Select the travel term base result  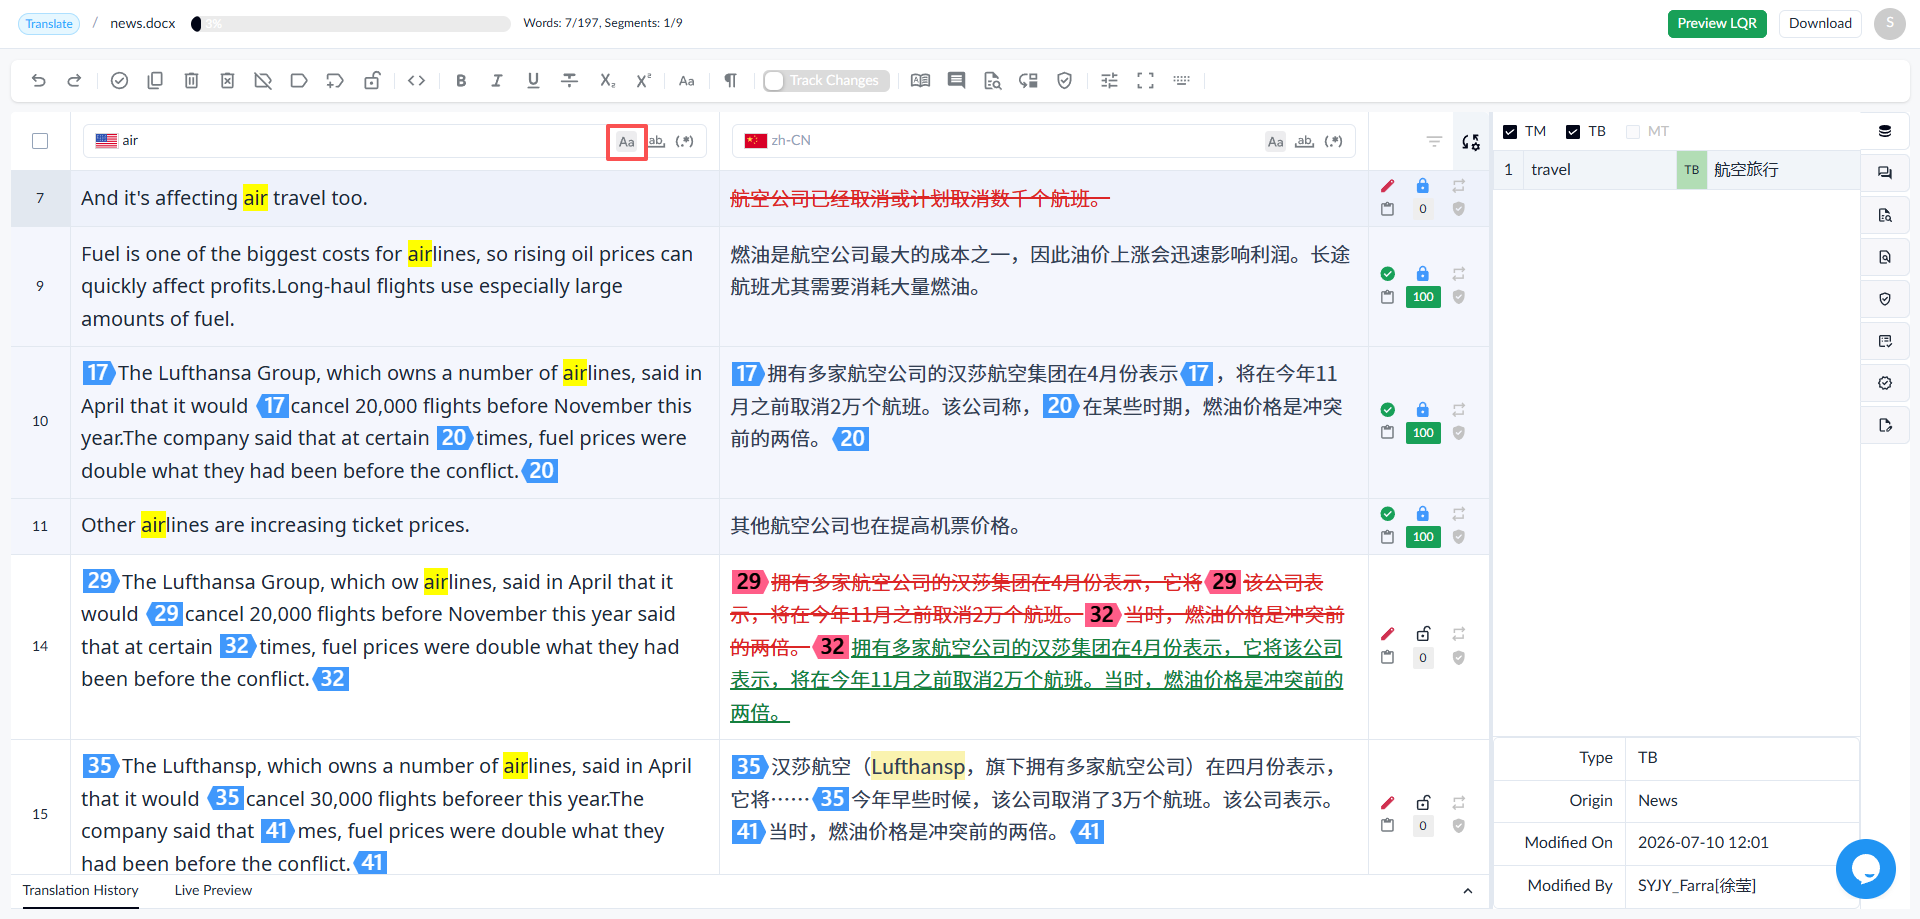point(1676,170)
